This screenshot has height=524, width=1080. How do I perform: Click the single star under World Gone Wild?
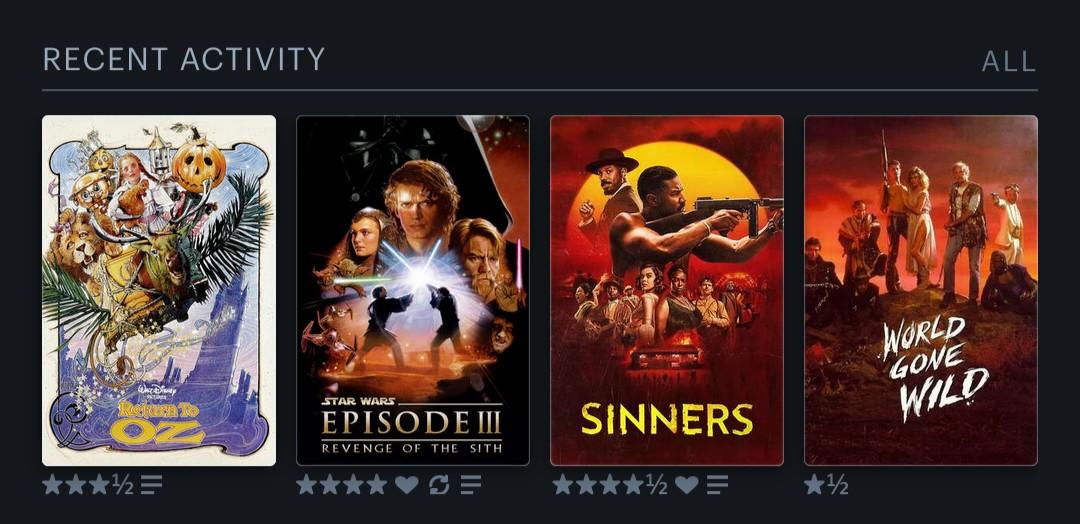coord(815,485)
